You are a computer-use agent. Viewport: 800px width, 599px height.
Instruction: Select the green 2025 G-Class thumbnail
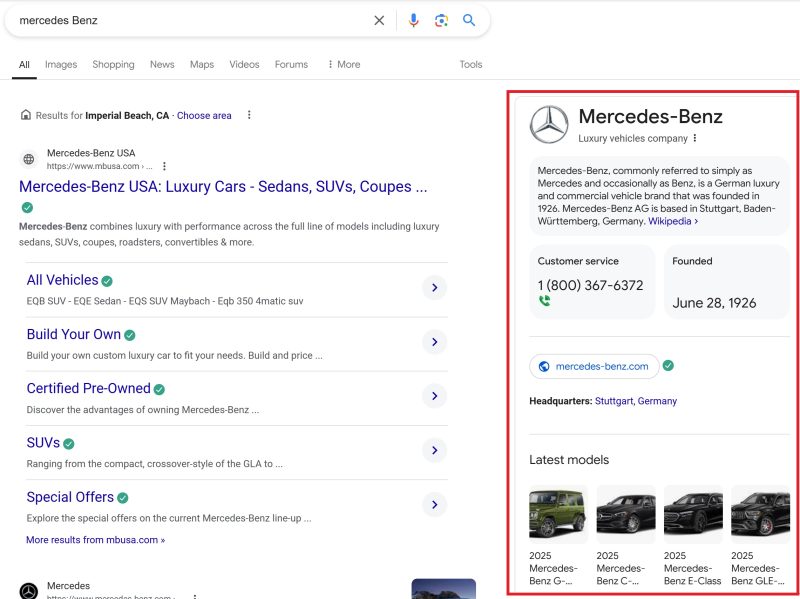pyautogui.click(x=557, y=514)
